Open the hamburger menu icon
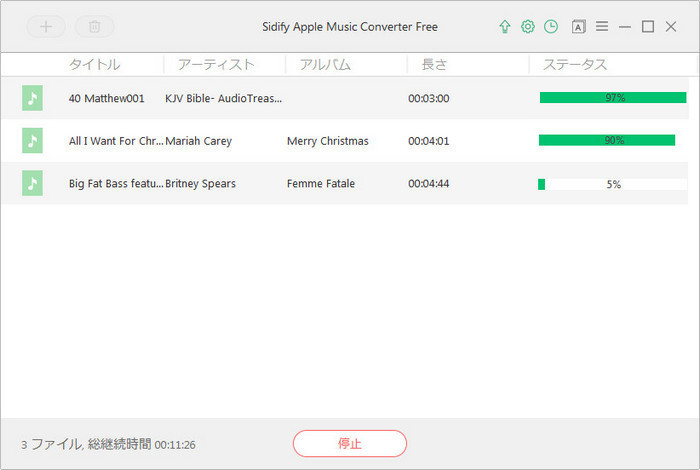700x470 pixels. [x=602, y=26]
